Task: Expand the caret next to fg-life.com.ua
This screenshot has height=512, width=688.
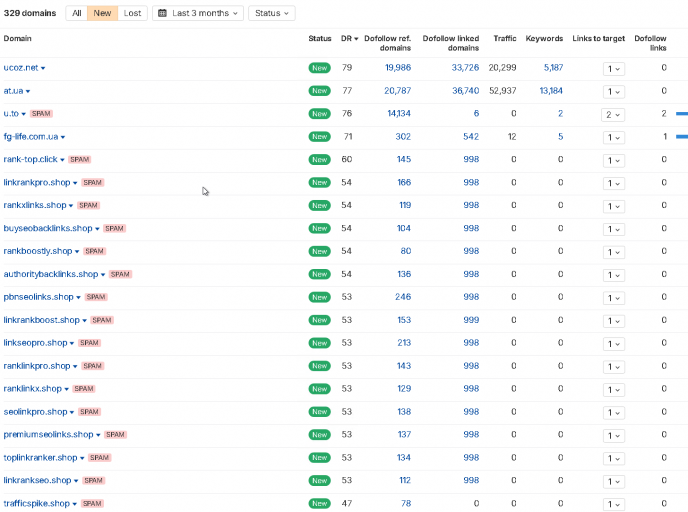Action: [63, 137]
